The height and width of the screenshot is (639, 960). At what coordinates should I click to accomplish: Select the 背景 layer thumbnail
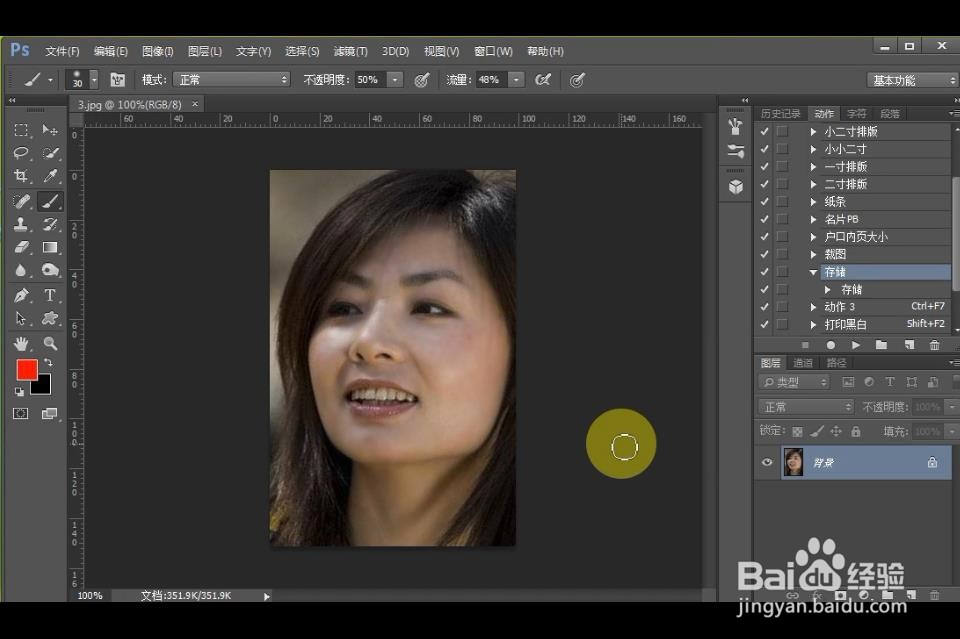tap(793, 462)
